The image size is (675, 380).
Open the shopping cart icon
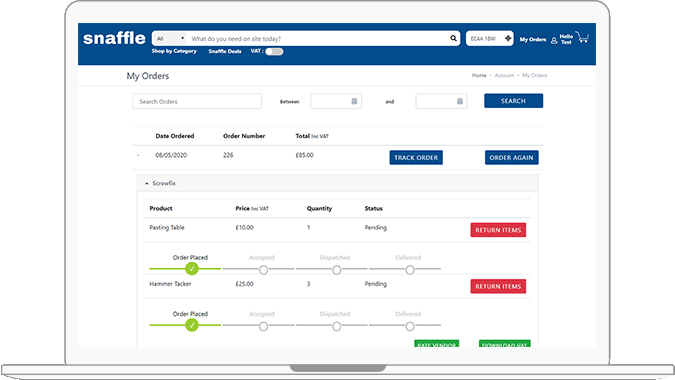(x=582, y=37)
